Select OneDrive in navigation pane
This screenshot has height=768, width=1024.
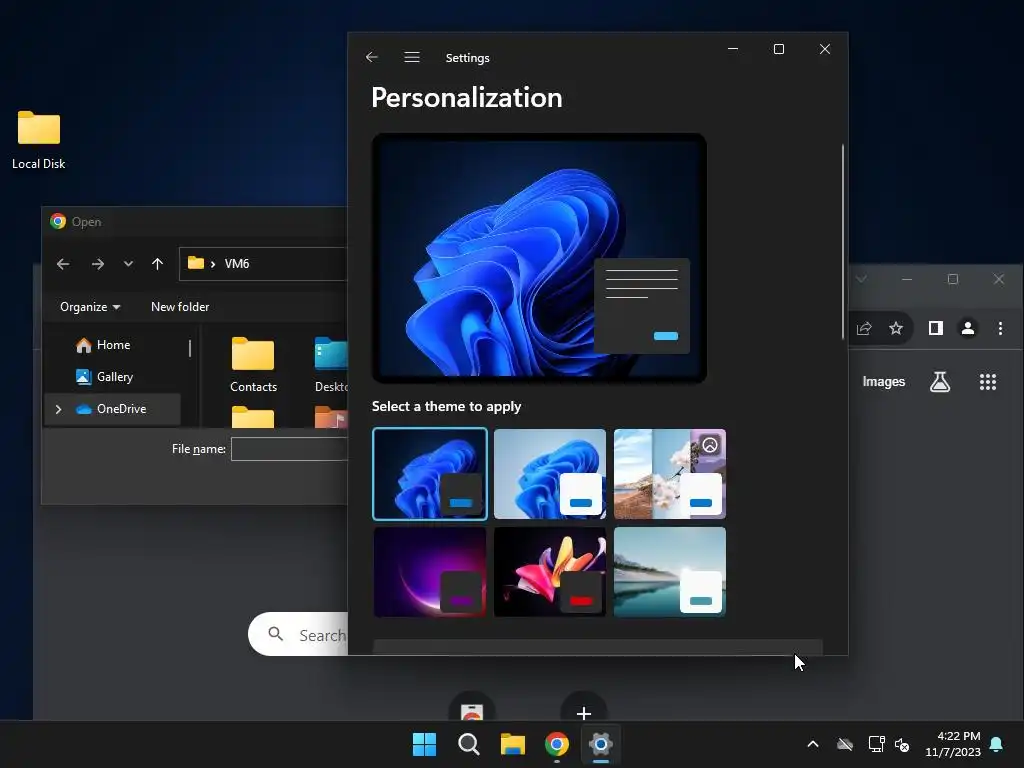pyautogui.click(x=112, y=409)
